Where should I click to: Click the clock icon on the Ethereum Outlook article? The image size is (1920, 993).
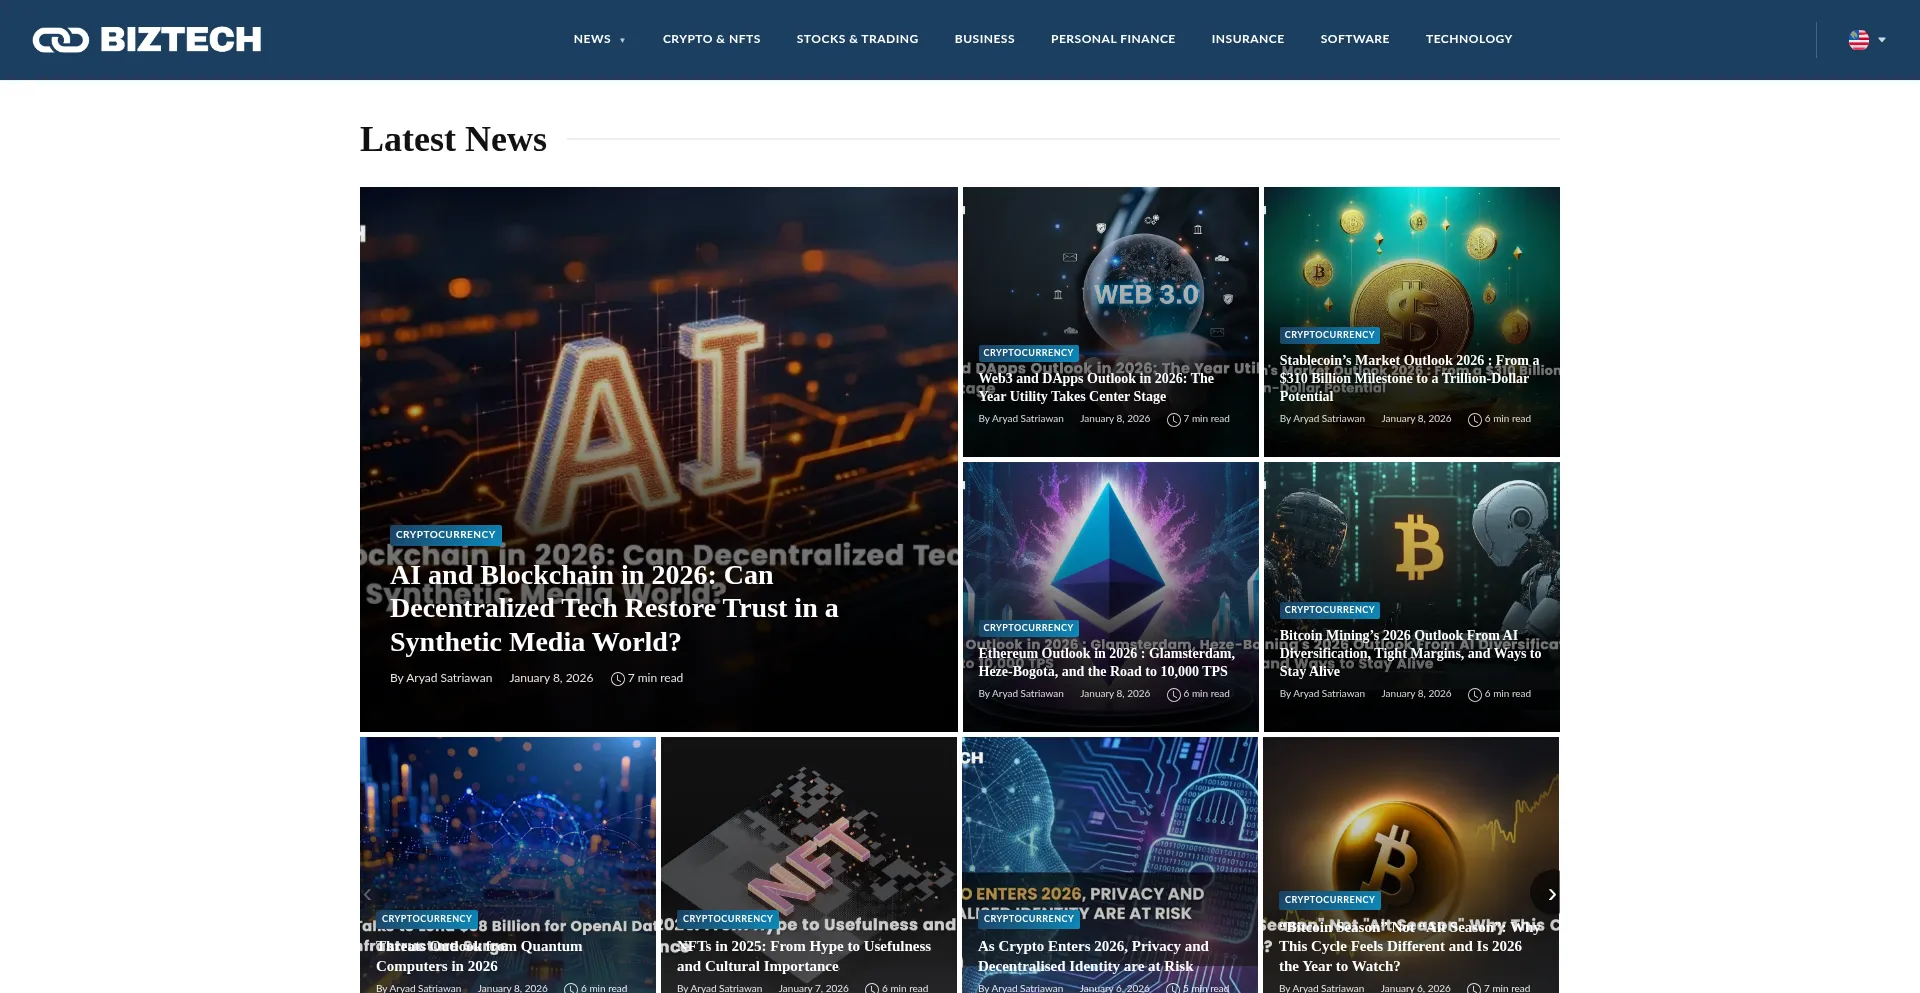point(1173,694)
